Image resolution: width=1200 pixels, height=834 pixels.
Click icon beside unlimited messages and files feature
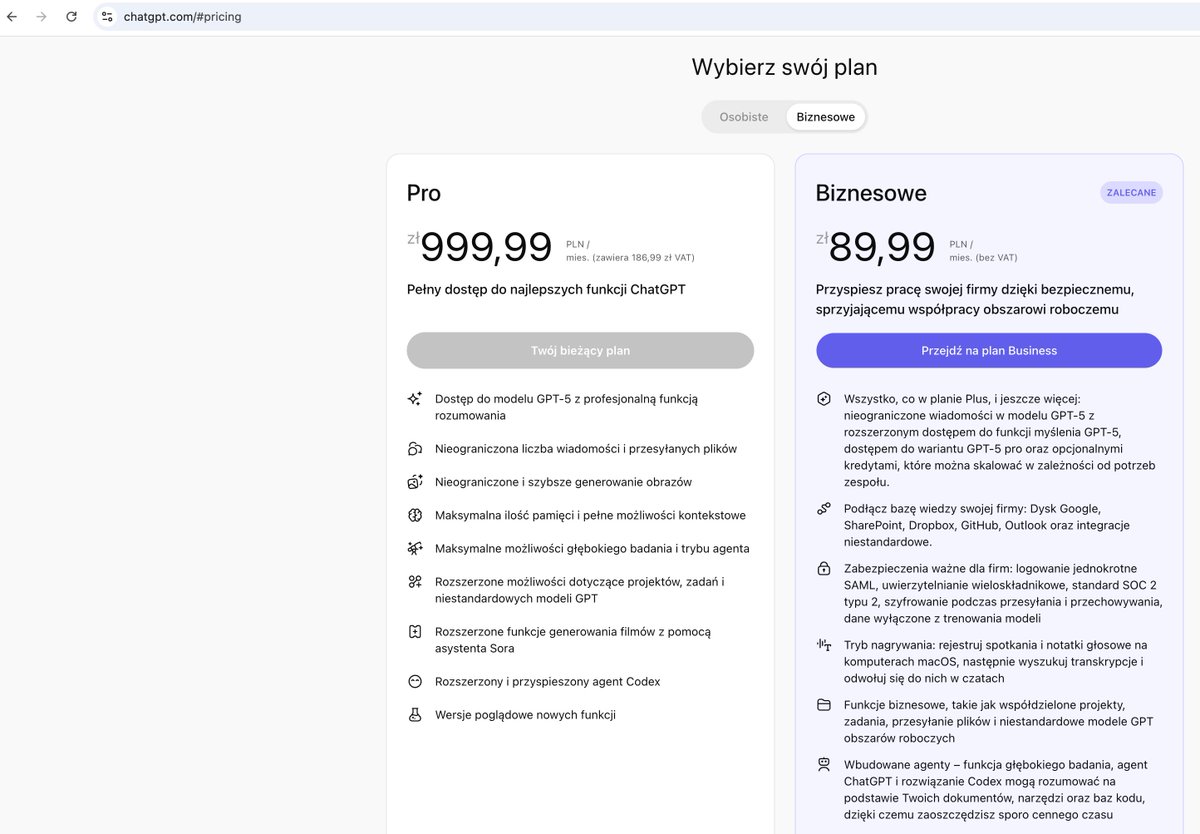pyautogui.click(x=415, y=449)
